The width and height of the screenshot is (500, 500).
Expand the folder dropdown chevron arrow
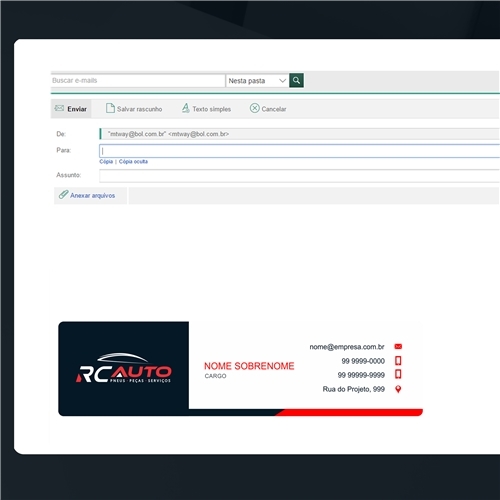coord(282,81)
